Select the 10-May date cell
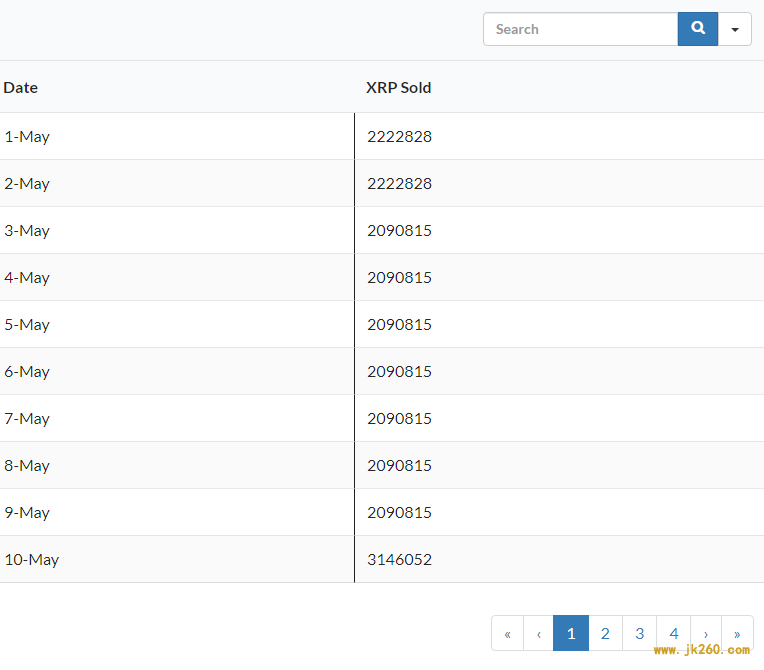Image resolution: width=764 pixels, height=670 pixels. 177,560
